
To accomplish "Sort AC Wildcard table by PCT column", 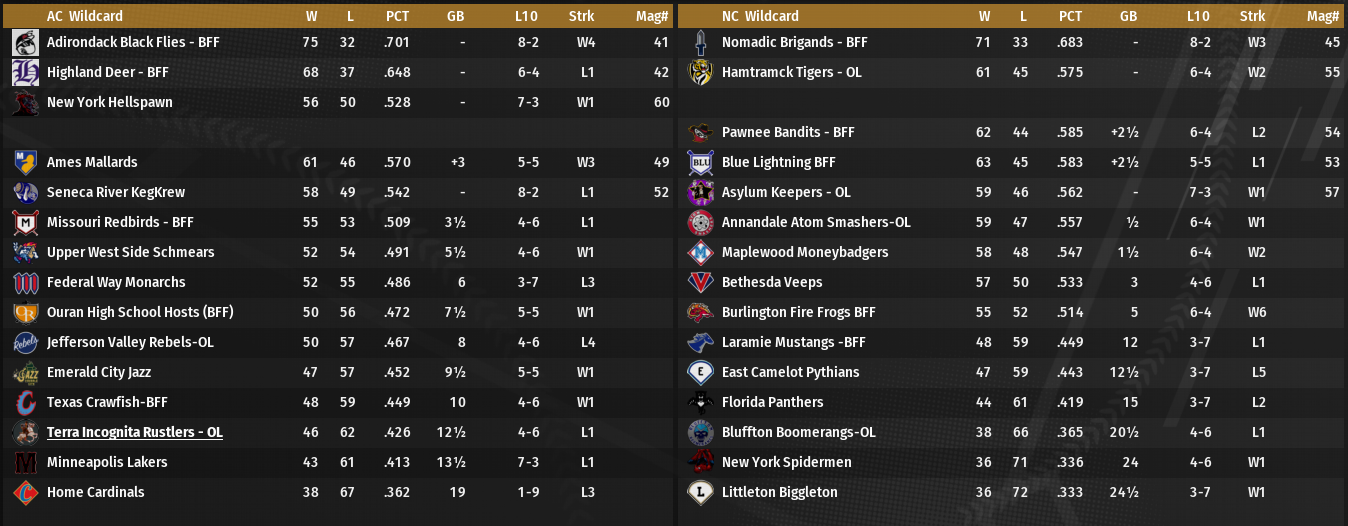I will coord(397,16).
